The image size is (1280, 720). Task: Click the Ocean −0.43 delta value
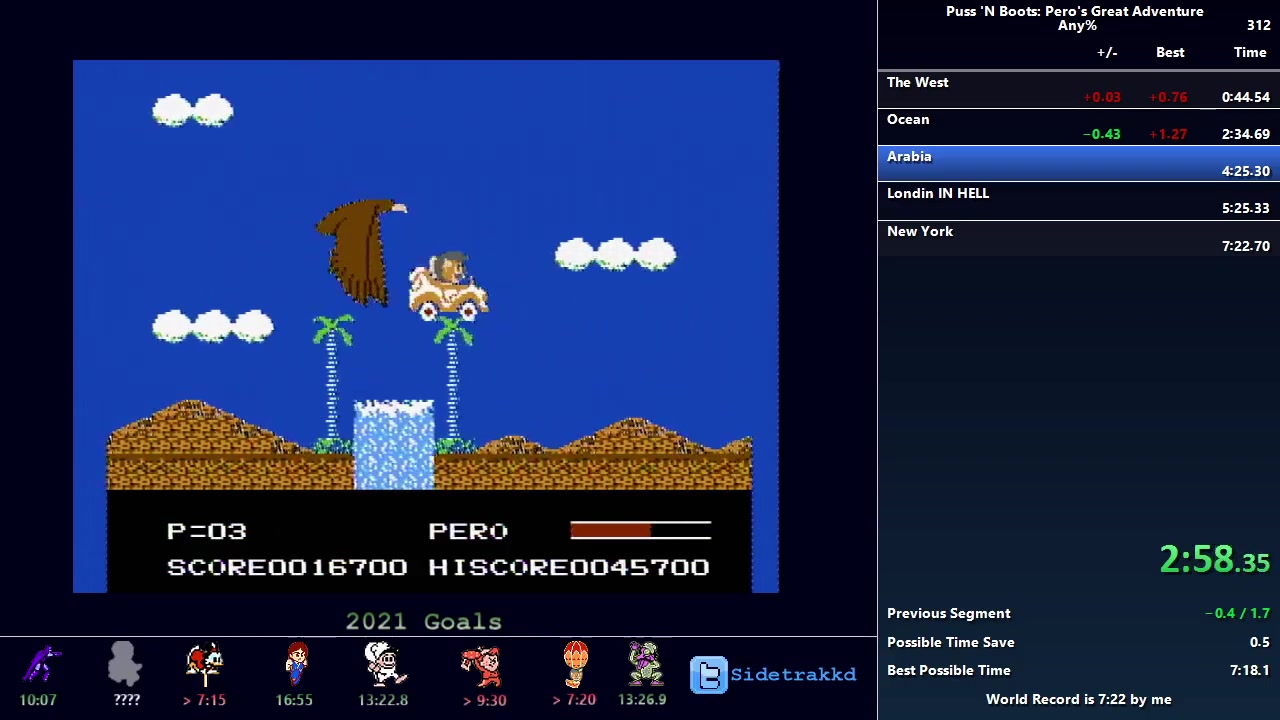click(x=1101, y=134)
